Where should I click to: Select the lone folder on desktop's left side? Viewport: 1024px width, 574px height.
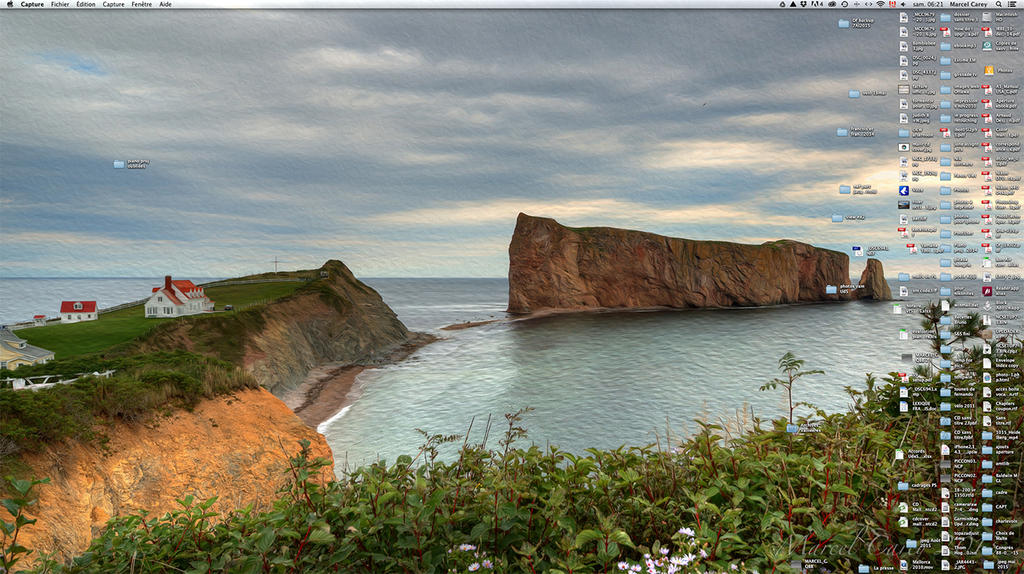(x=120, y=163)
